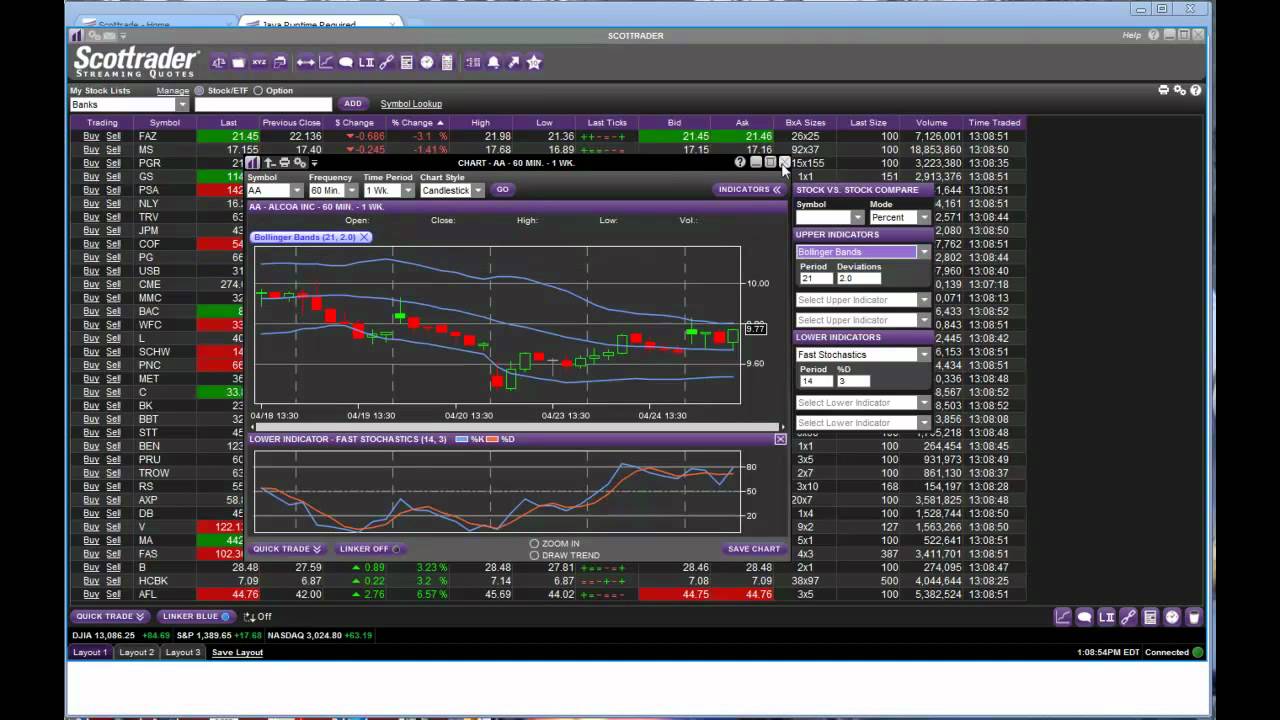This screenshot has width=1280, height=720.
Task: Click the chart icon in main toolbar
Action: point(326,62)
